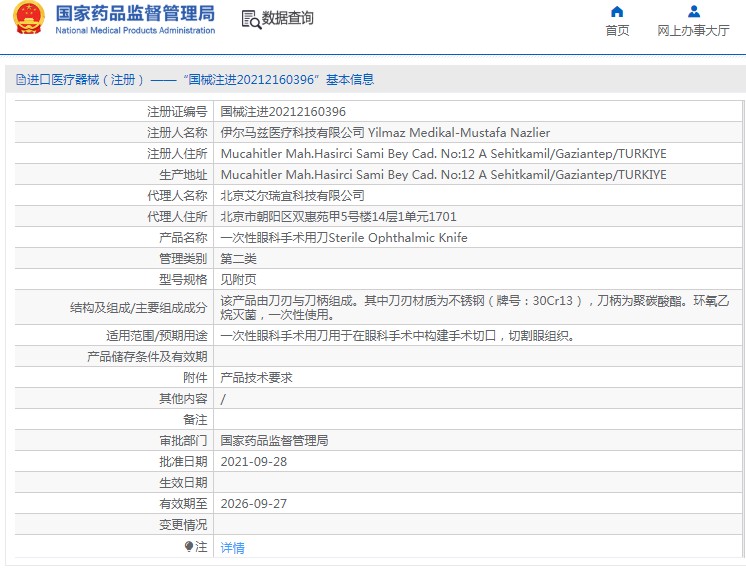
Task: Click the national emblem logo
Action: (29, 18)
